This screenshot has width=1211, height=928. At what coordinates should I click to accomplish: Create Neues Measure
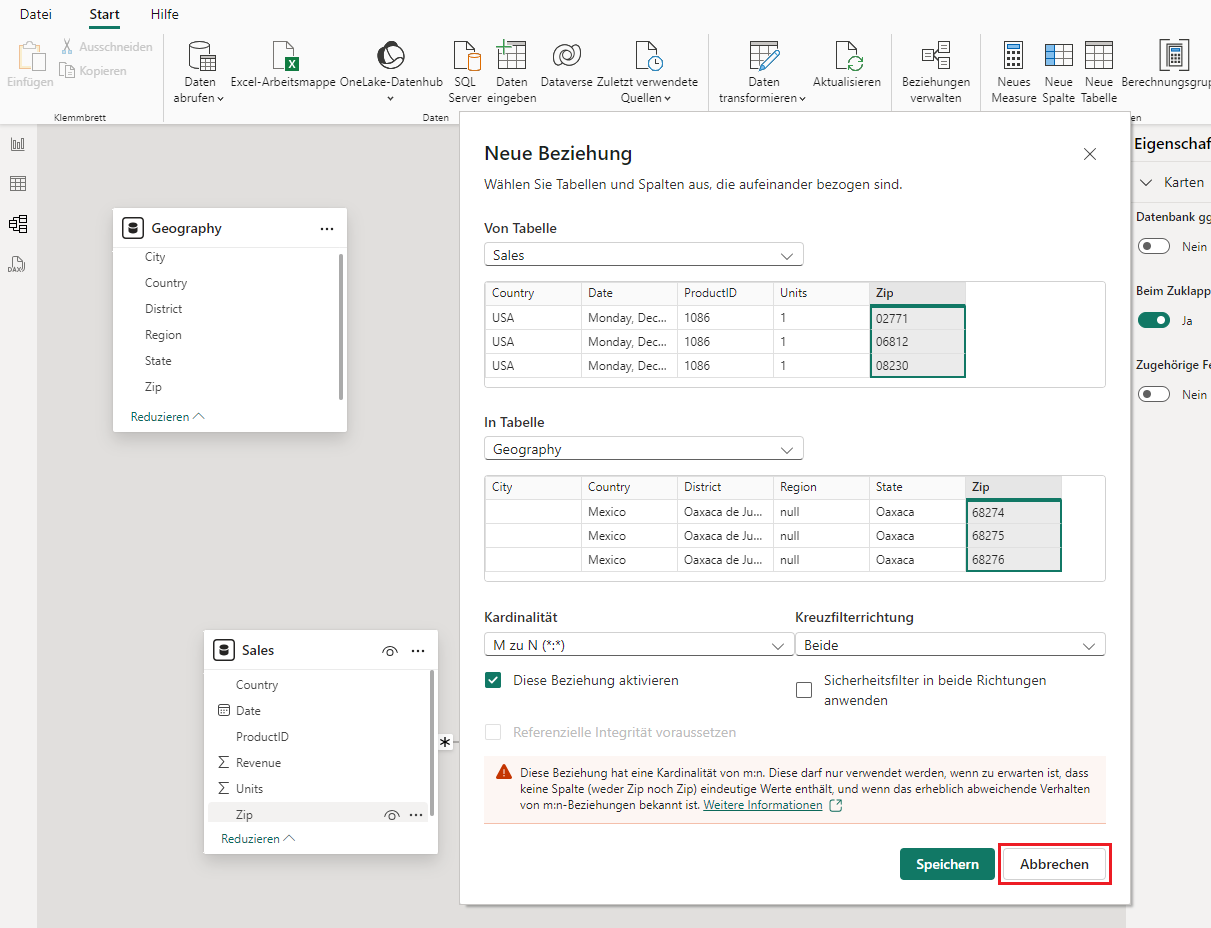click(x=1013, y=56)
